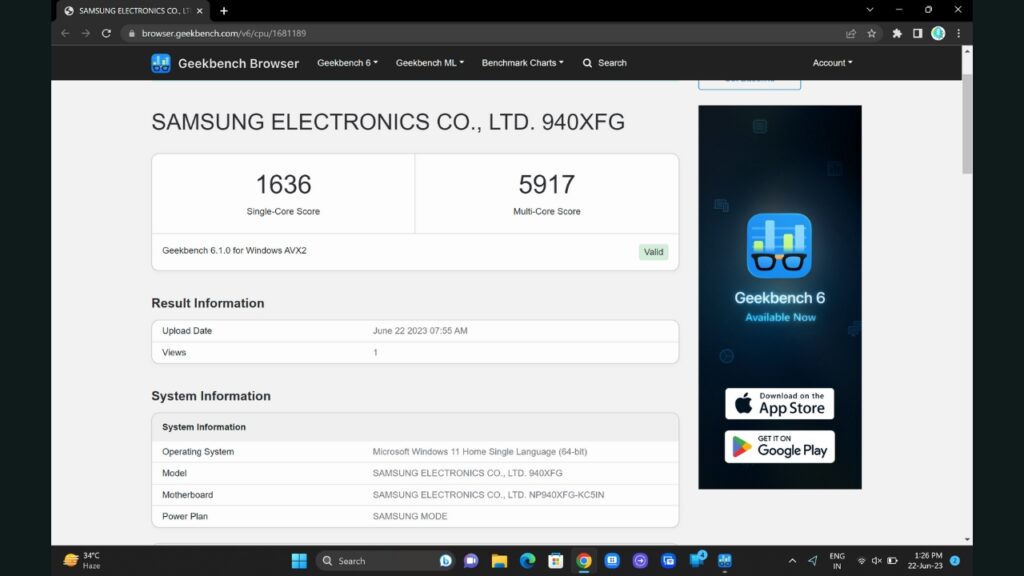
Task: Close the SAMSUNG ELECTRONICS tab
Action: (200, 10)
